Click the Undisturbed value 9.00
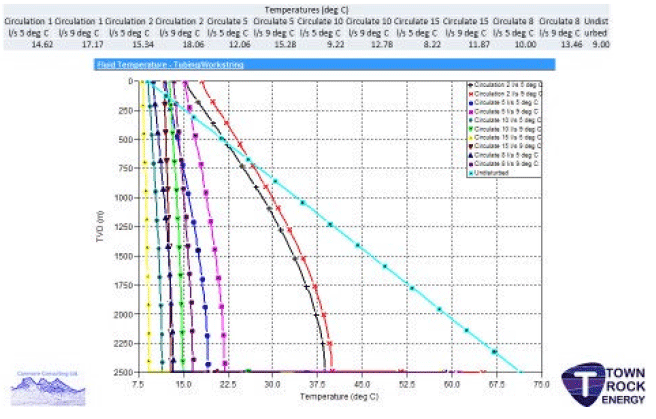This screenshot has width=656, height=419. tap(601, 44)
